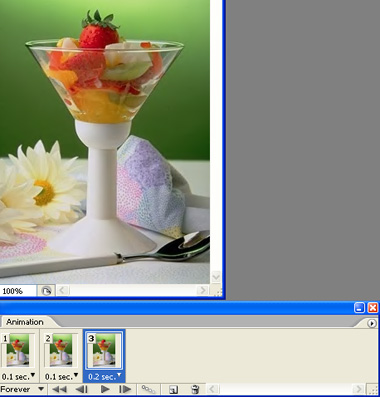Change frame 1 delay of 0.1 sec.

click(x=18, y=377)
